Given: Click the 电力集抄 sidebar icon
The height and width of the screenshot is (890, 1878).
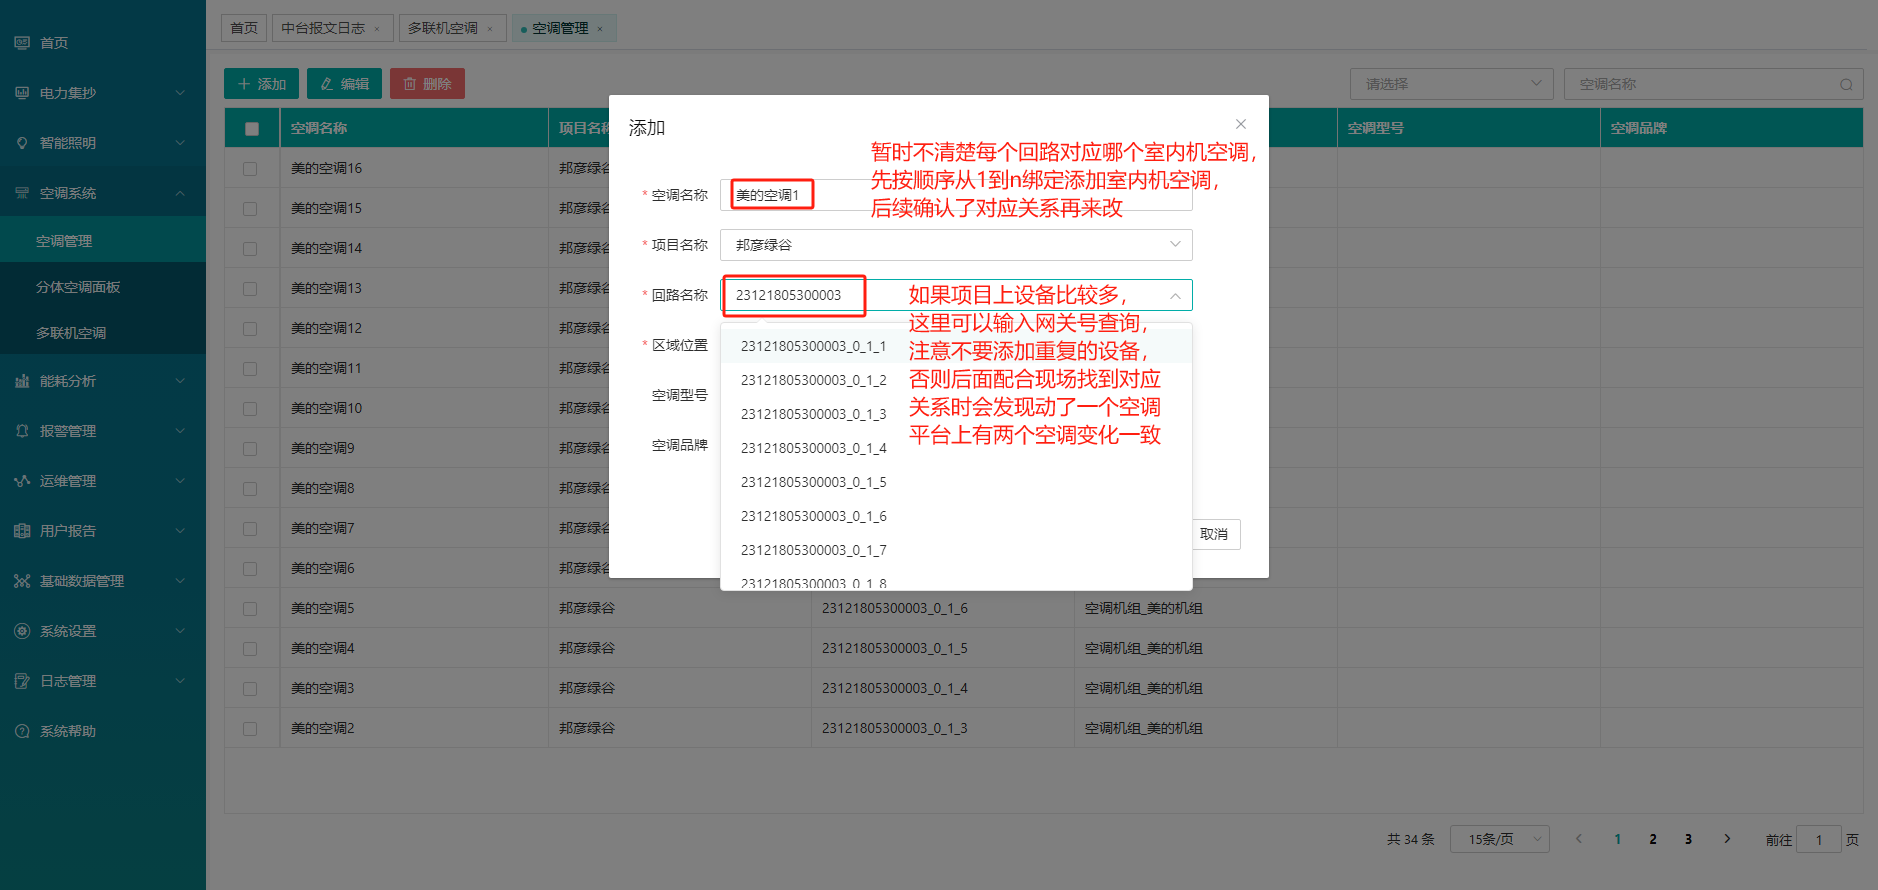Looking at the screenshot, I should click(x=22, y=93).
